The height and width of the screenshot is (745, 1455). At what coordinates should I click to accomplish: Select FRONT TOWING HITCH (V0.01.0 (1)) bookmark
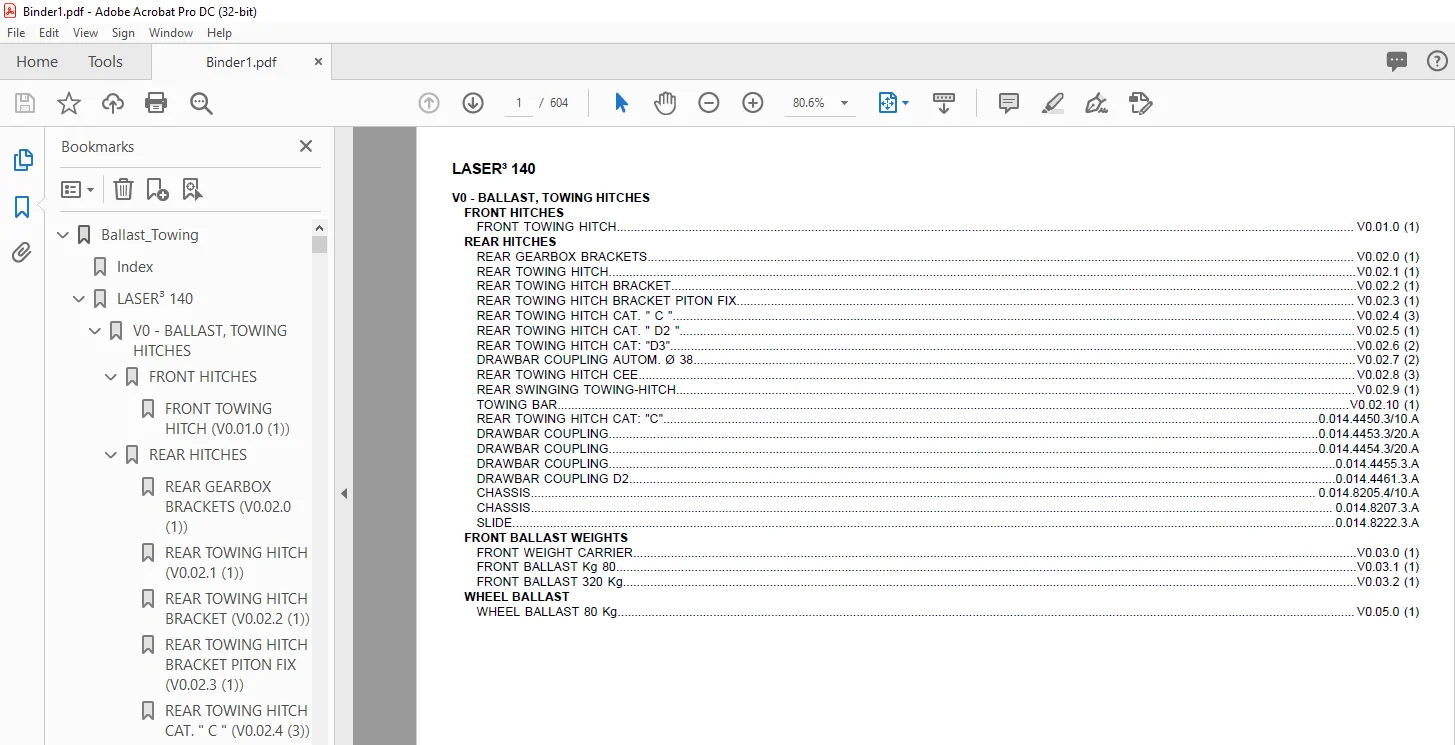(227, 419)
